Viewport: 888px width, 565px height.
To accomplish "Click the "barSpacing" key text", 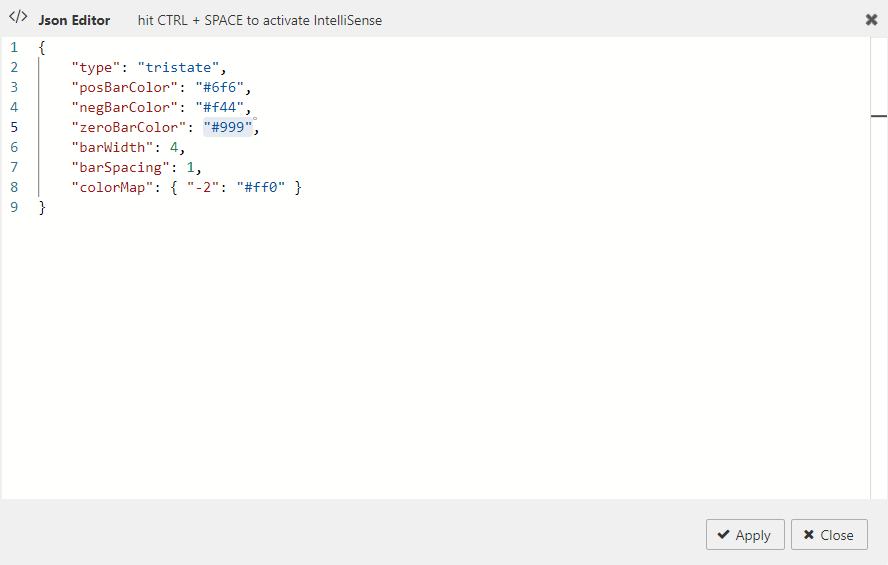I will coord(117,167).
